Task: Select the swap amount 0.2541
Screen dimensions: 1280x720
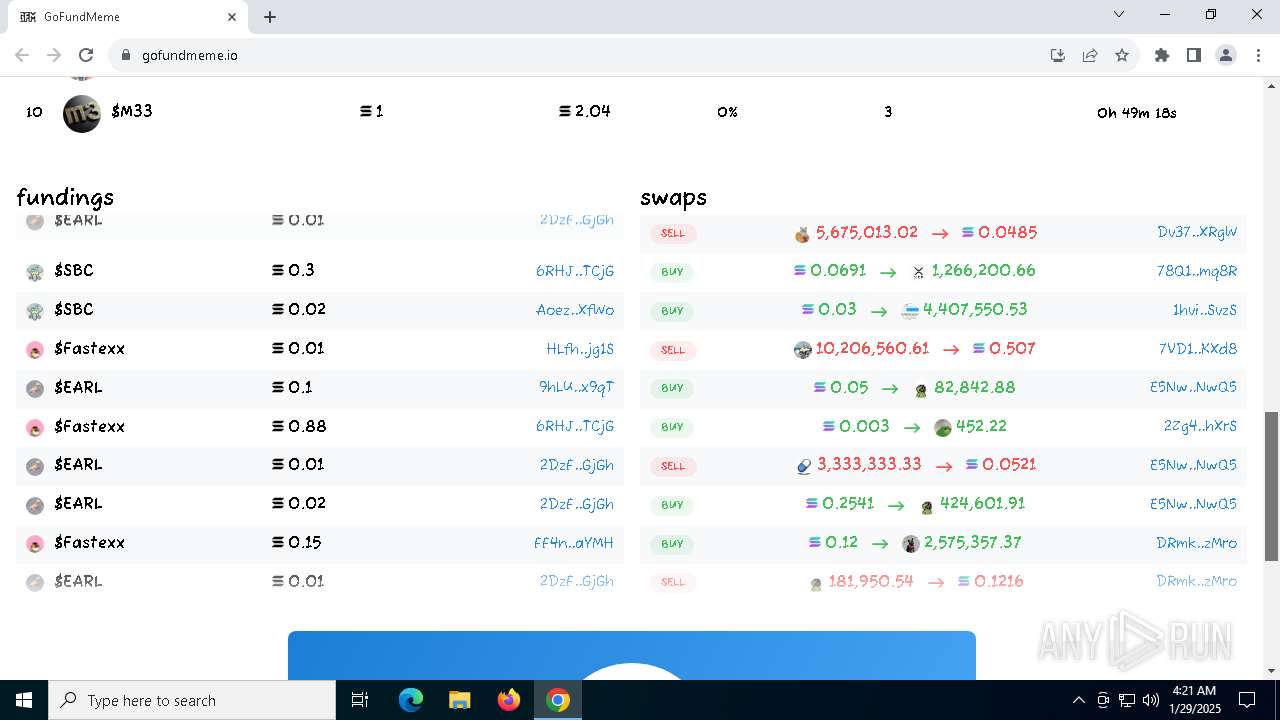Action: coord(848,503)
